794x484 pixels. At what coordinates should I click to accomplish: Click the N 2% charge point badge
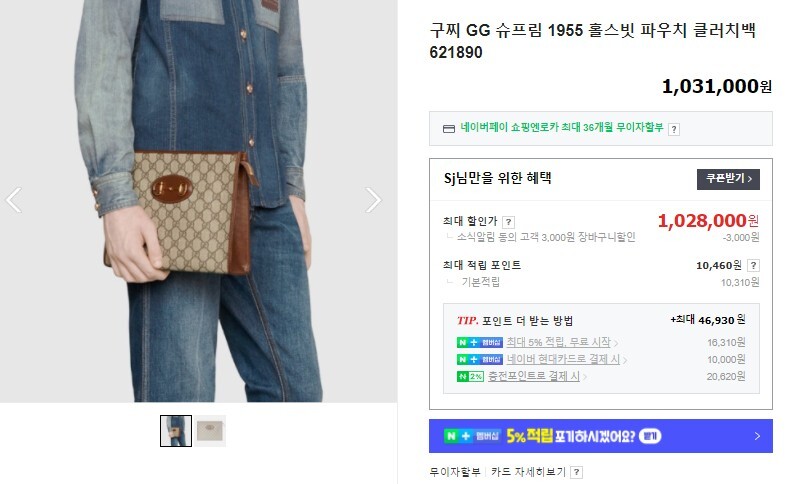tap(470, 376)
